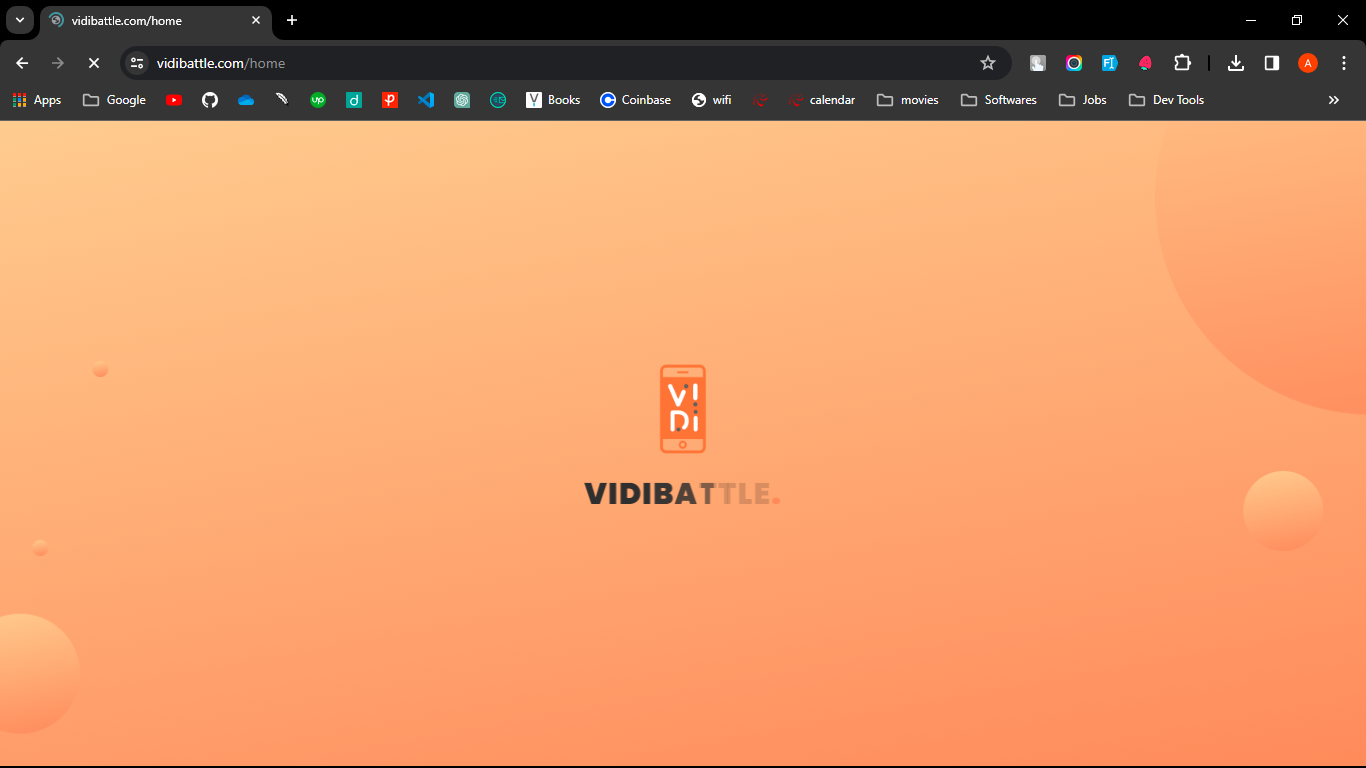Open the GitHub bookmark
1366x768 pixels.
tap(210, 100)
